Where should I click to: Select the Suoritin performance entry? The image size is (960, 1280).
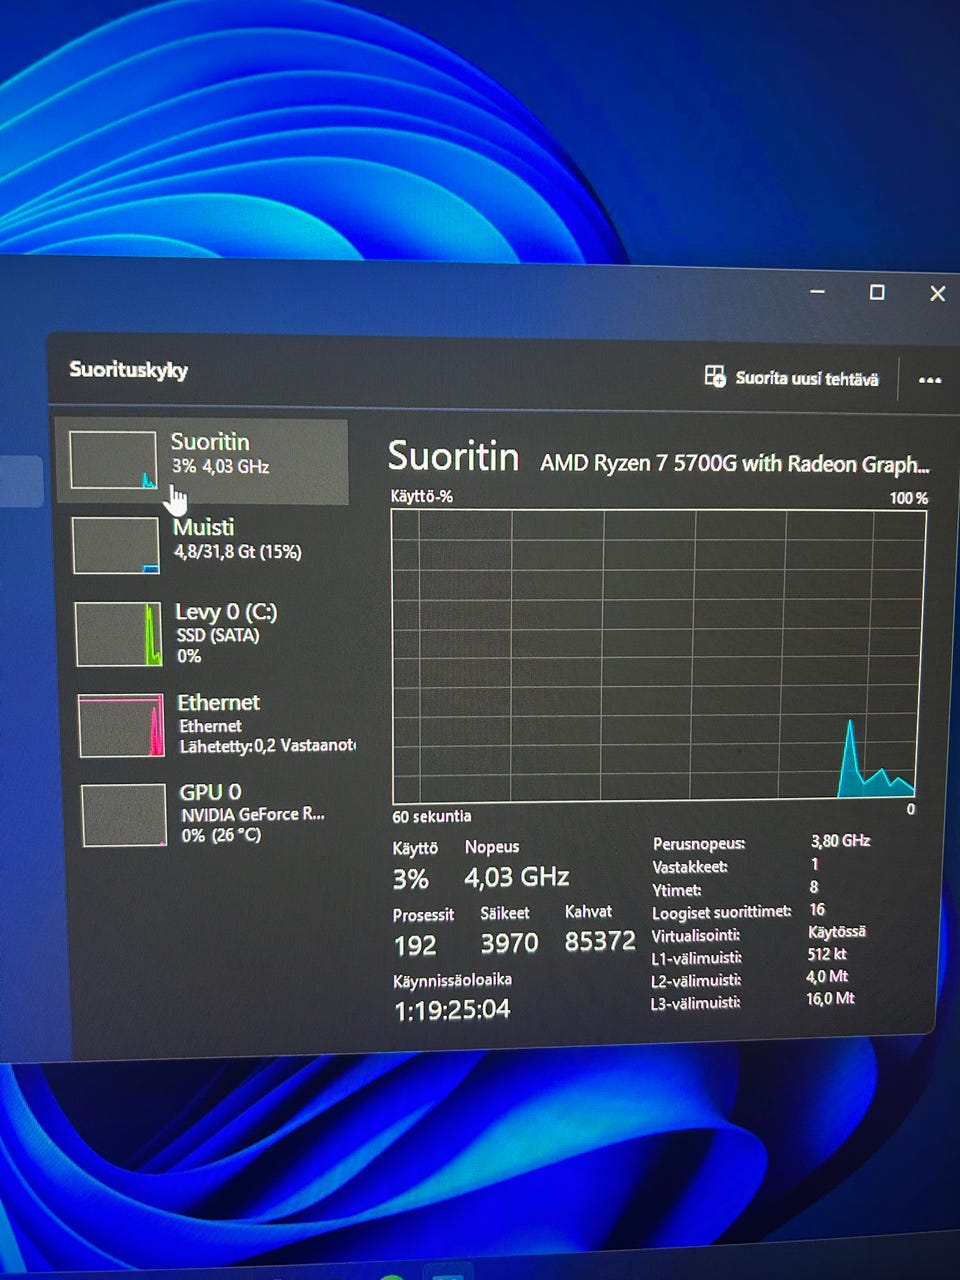(202, 461)
